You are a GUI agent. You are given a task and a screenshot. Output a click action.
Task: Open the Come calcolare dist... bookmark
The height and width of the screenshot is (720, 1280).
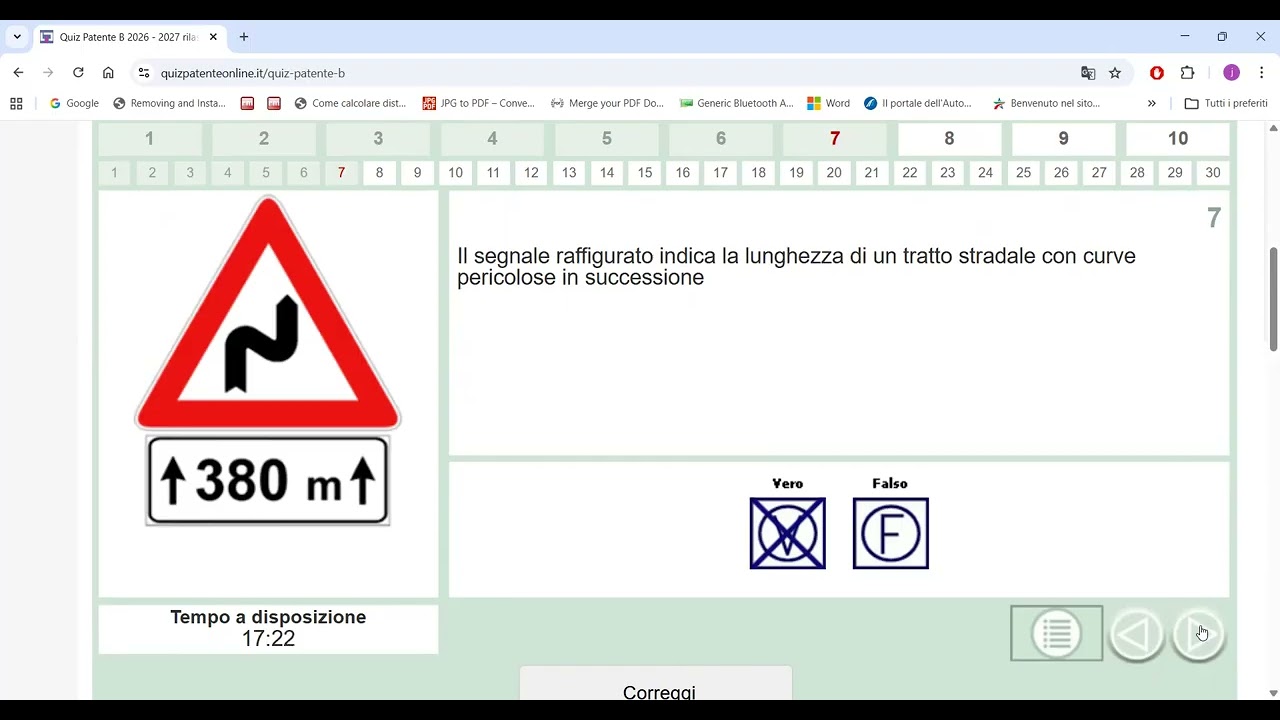(350, 103)
